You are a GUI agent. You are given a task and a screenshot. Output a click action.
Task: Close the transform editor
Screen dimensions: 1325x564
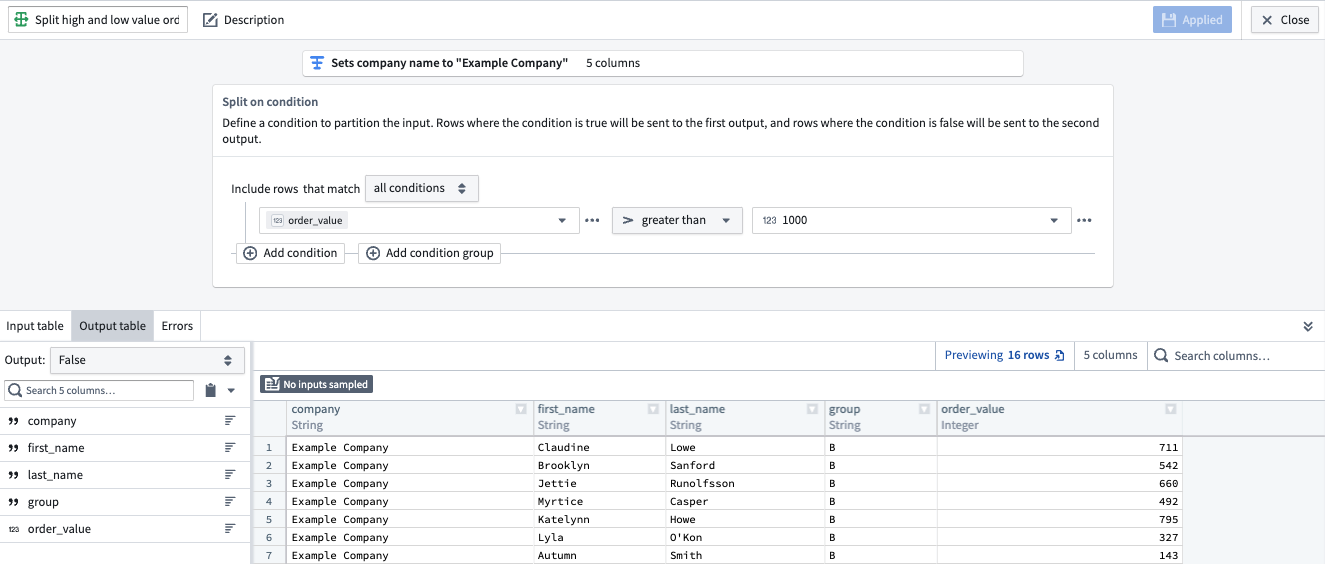coord(1285,20)
